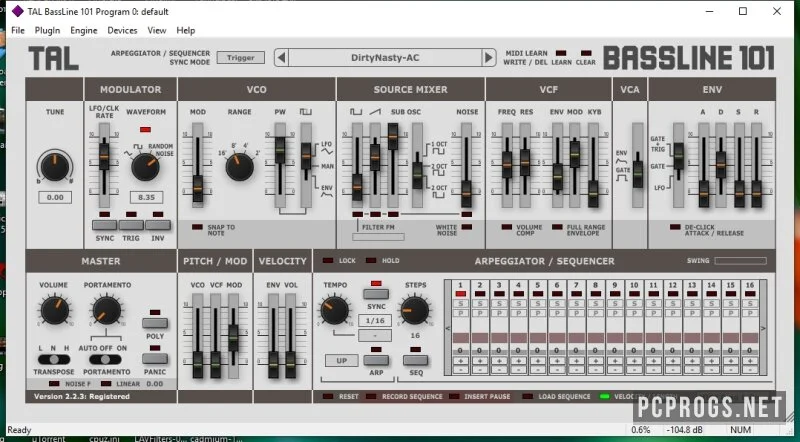Open the 1/16 note rate dropdown
This screenshot has height=442, width=800.
[x=375, y=321]
